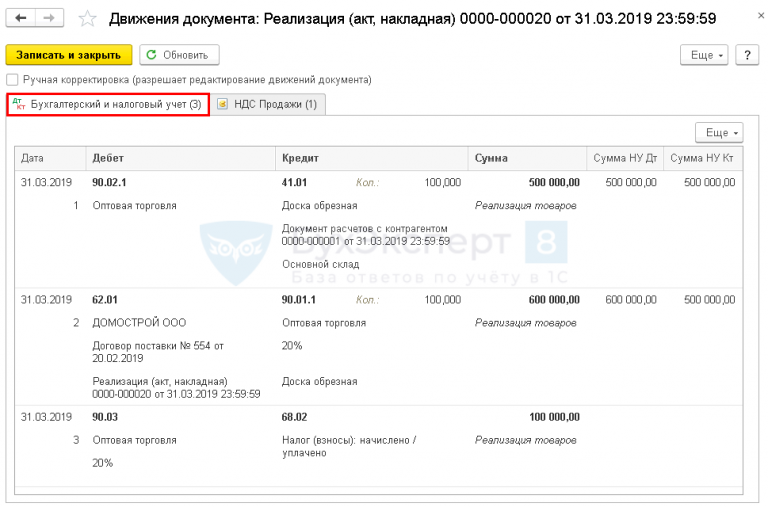Image resolution: width=768 pixels, height=507 pixels.
Task: Click the Сумма НУ Дт column header
Action: pyautogui.click(x=625, y=158)
